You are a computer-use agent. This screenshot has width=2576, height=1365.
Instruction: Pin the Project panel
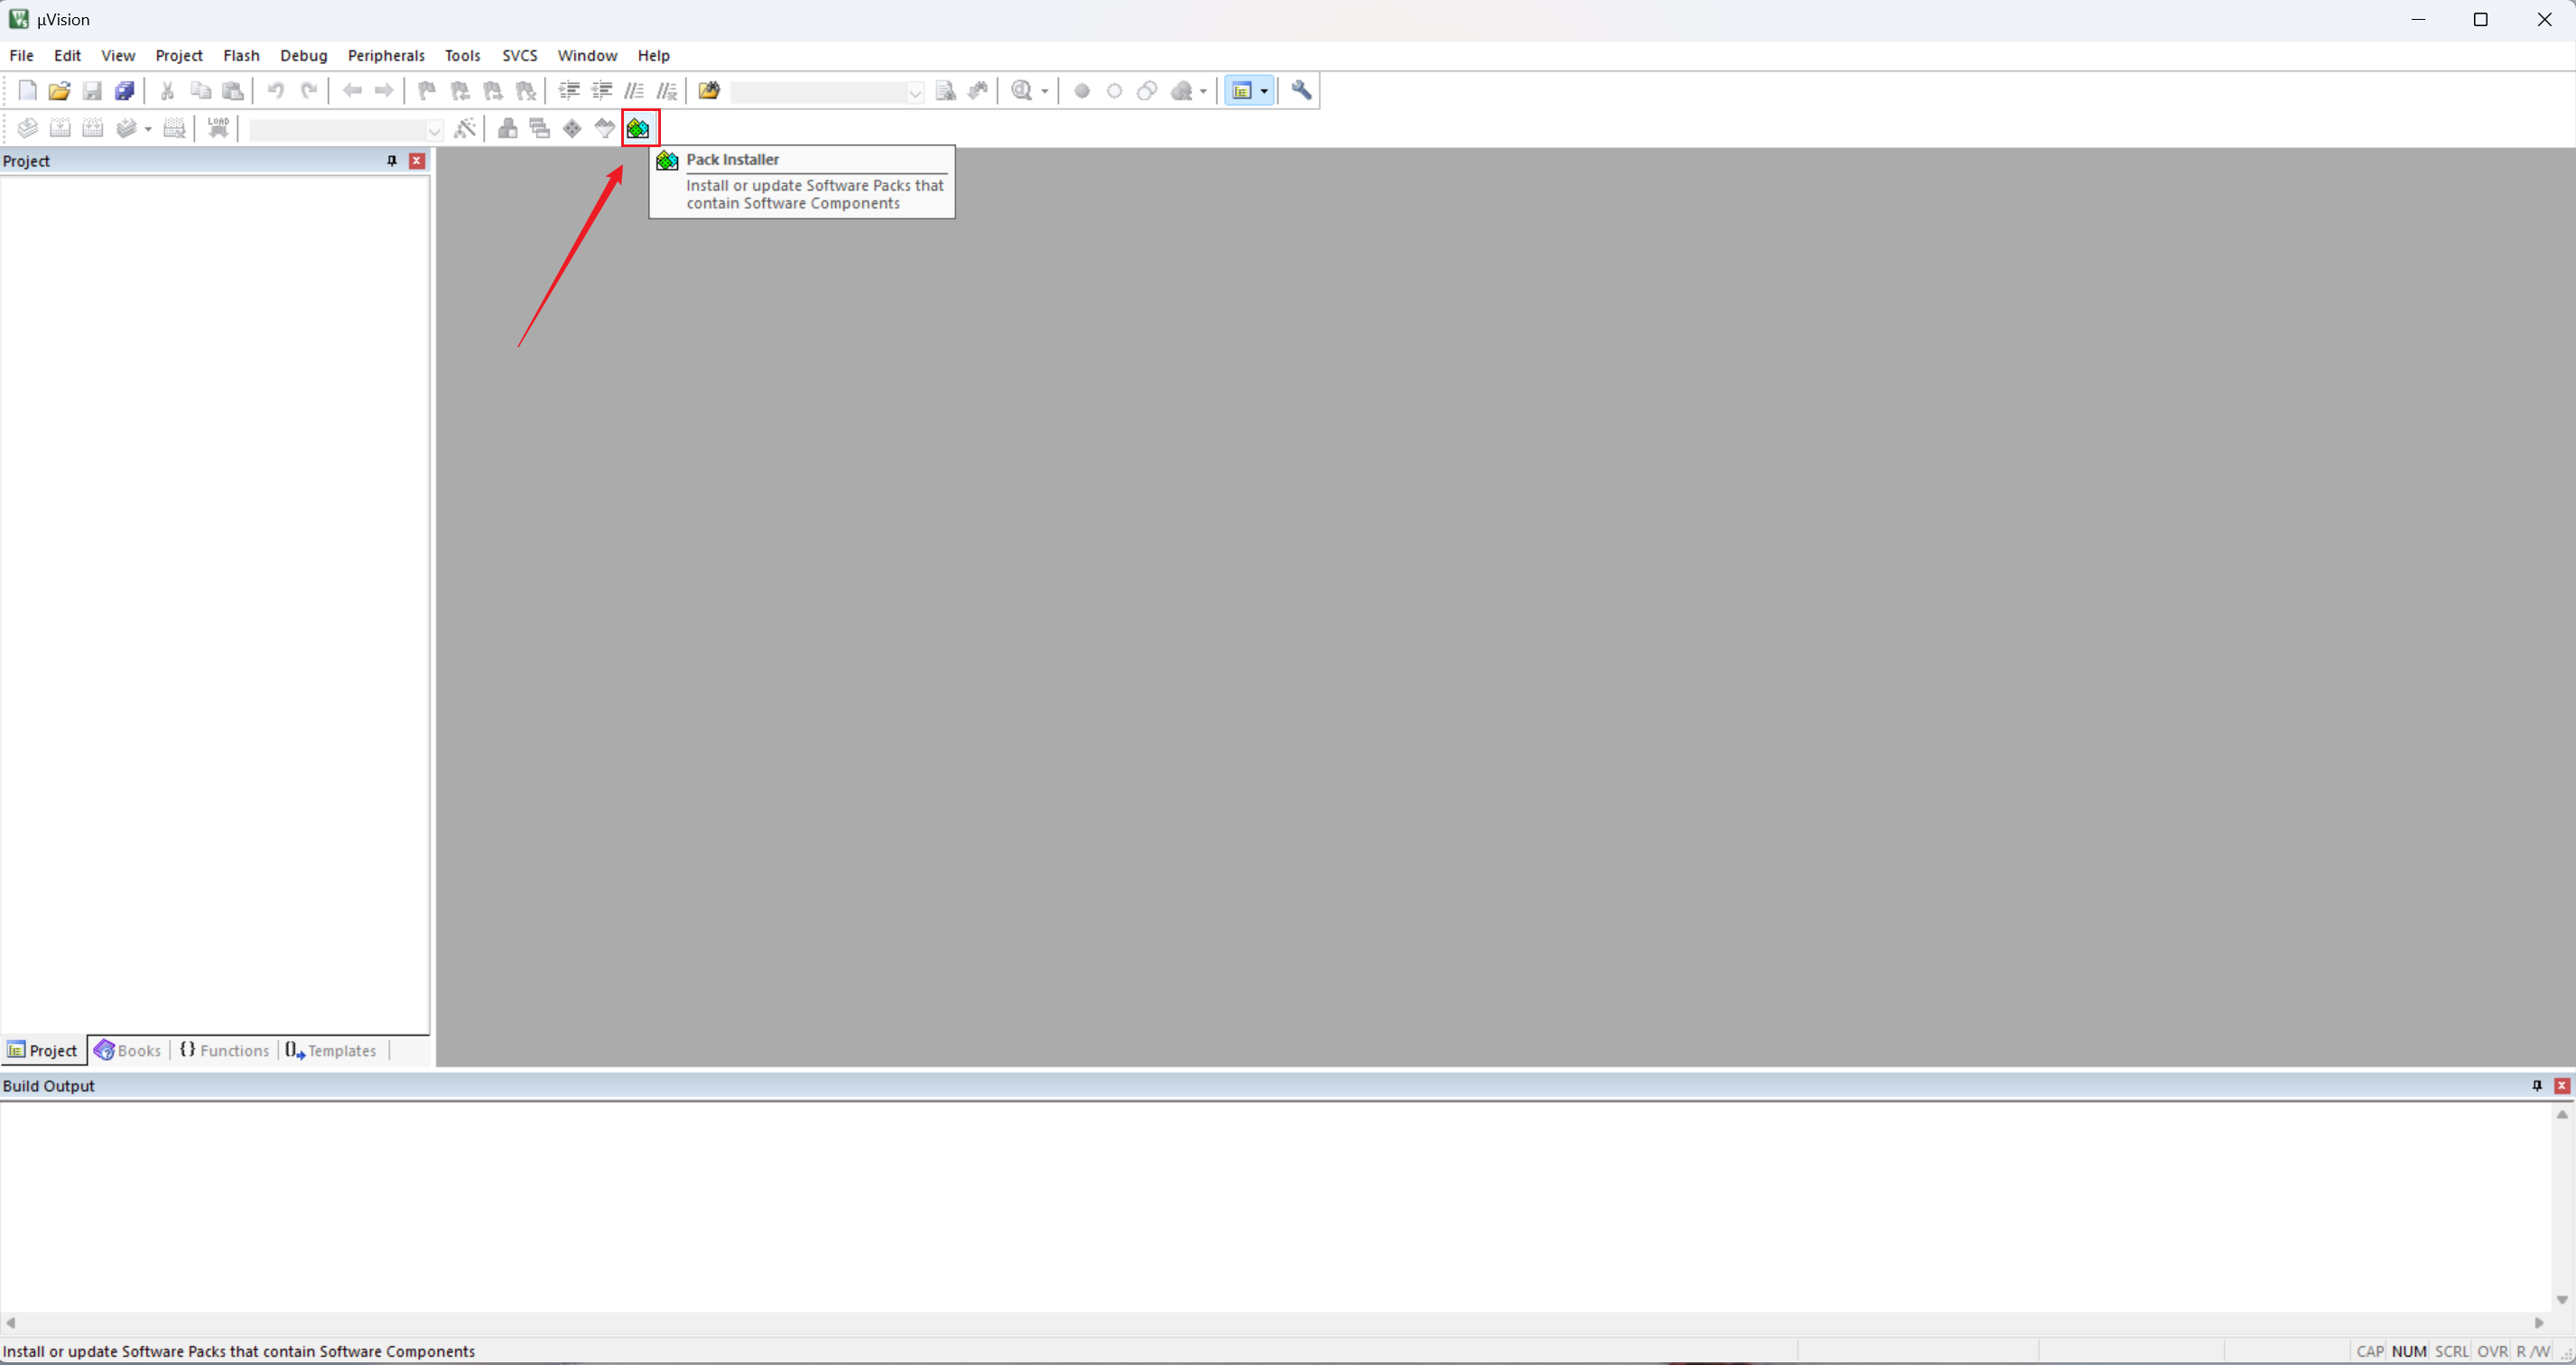(x=392, y=161)
